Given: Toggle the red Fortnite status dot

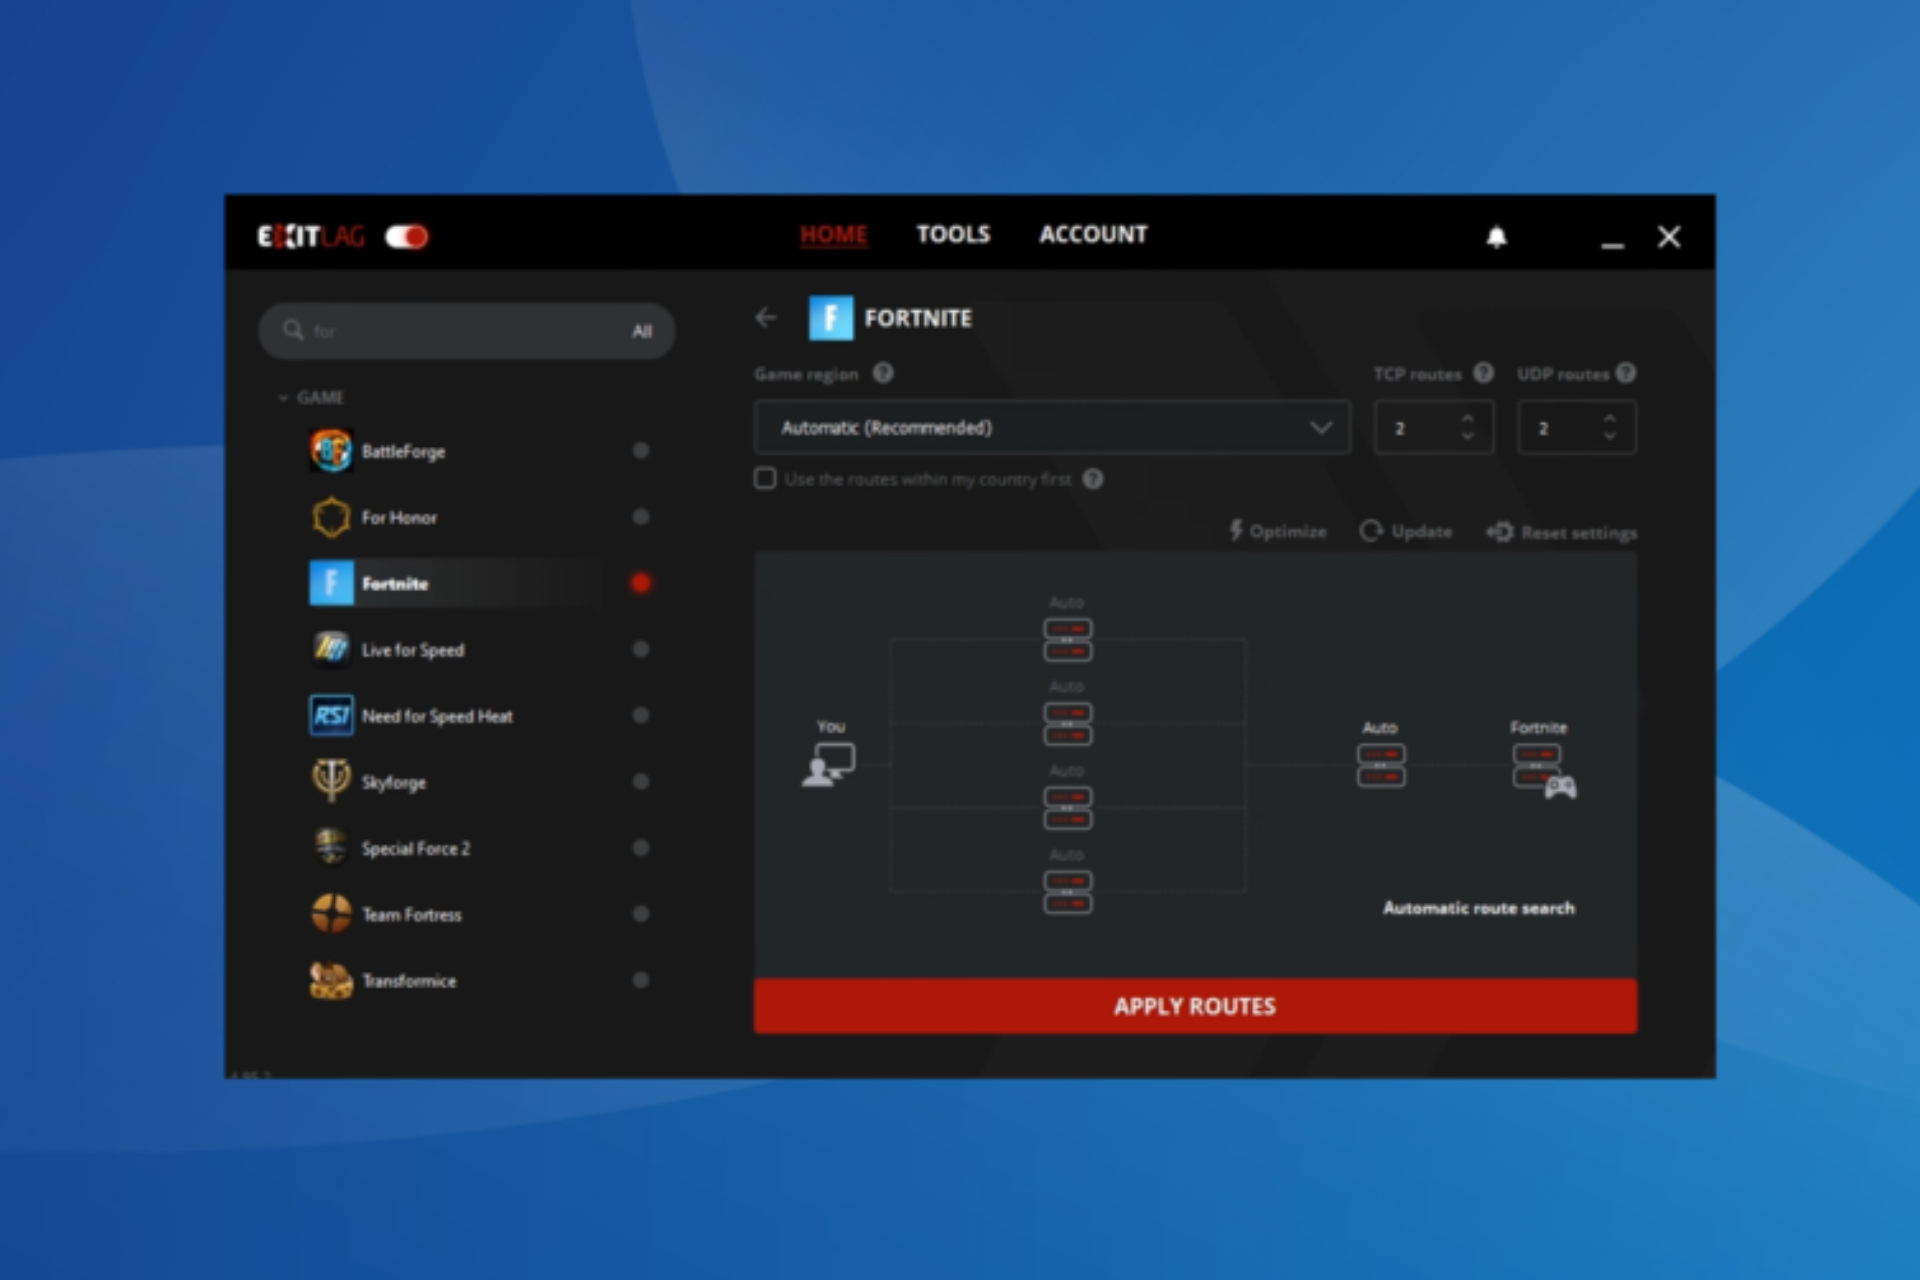Looking at the screenshot, I should 641,583.
